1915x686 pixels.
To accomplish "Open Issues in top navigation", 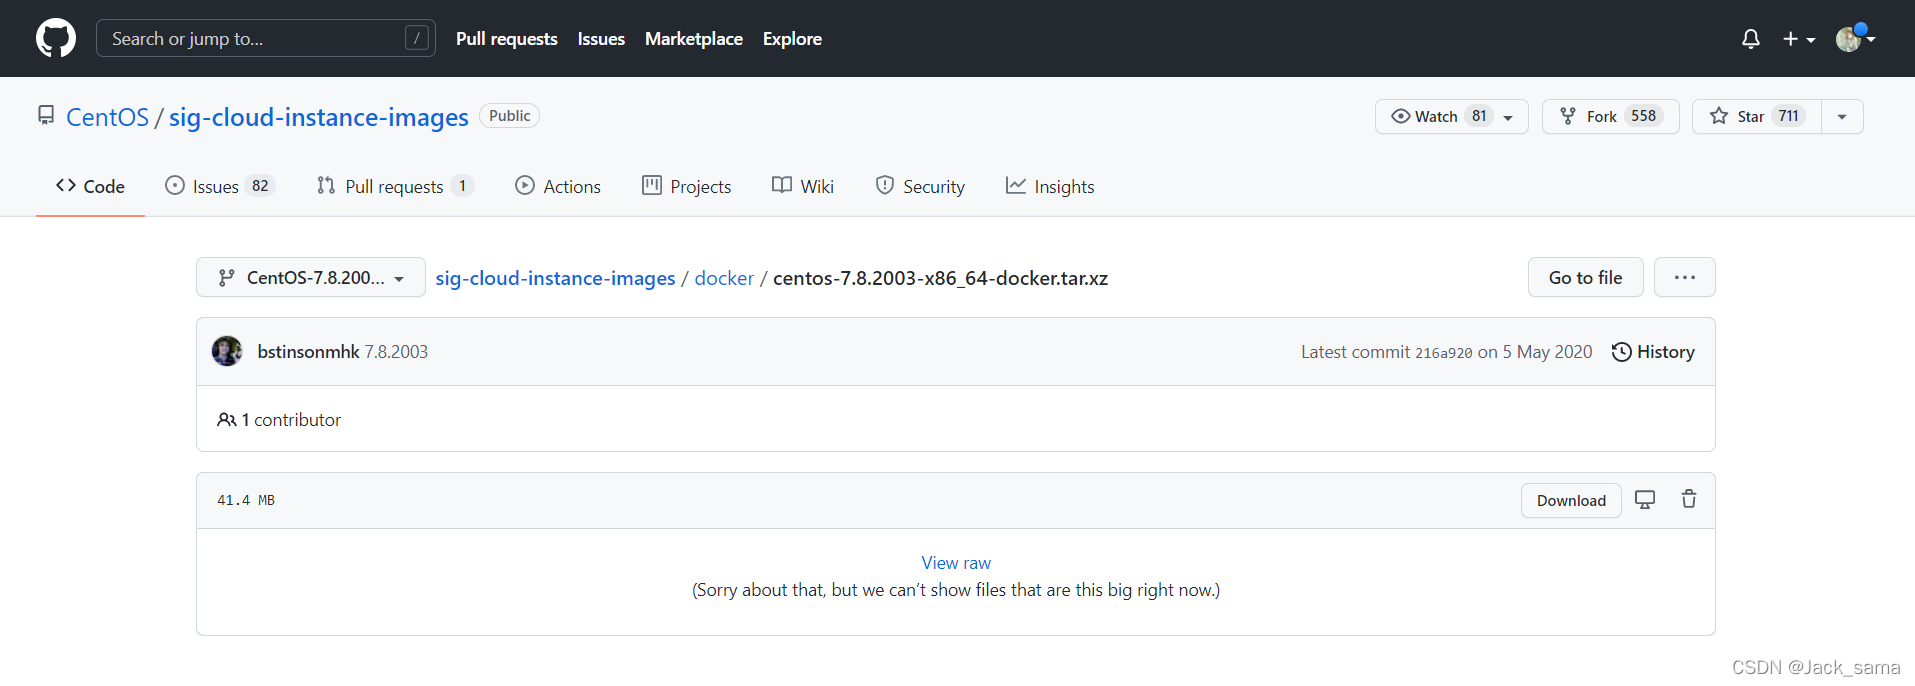I will [601, 39].
